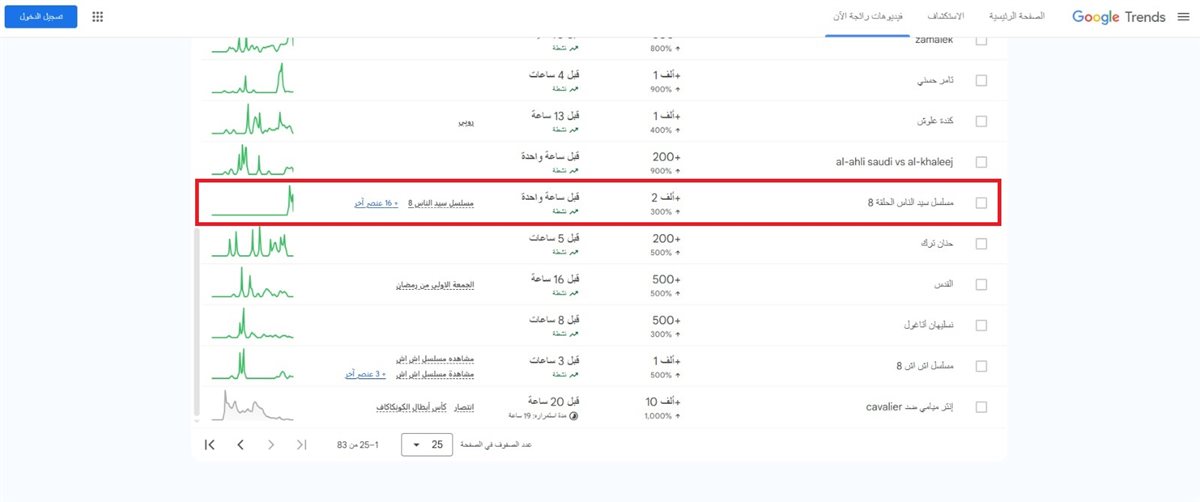This screenshot has height=502, width=1200.
Task: Tick the checkbox for تسليهان أتاغول
Action: tap(981, 325)
